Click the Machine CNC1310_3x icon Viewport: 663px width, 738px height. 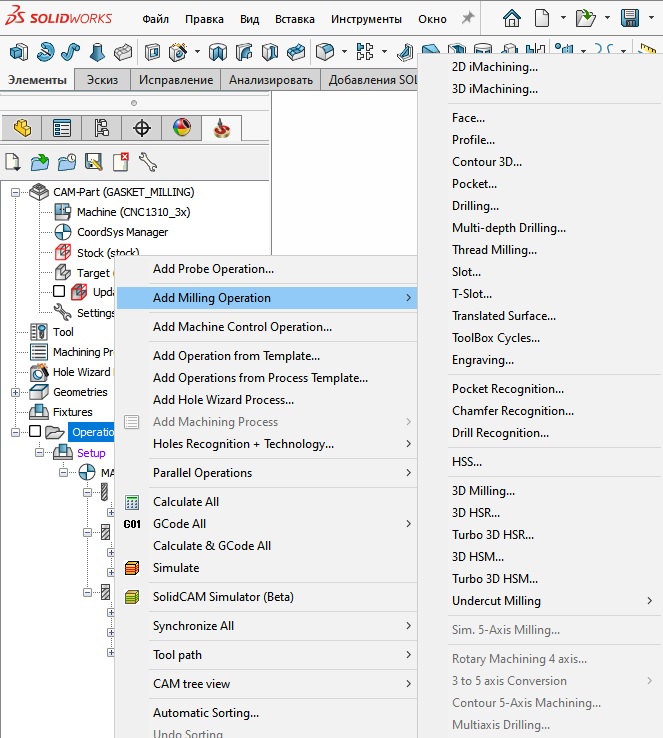pos(63,212)
